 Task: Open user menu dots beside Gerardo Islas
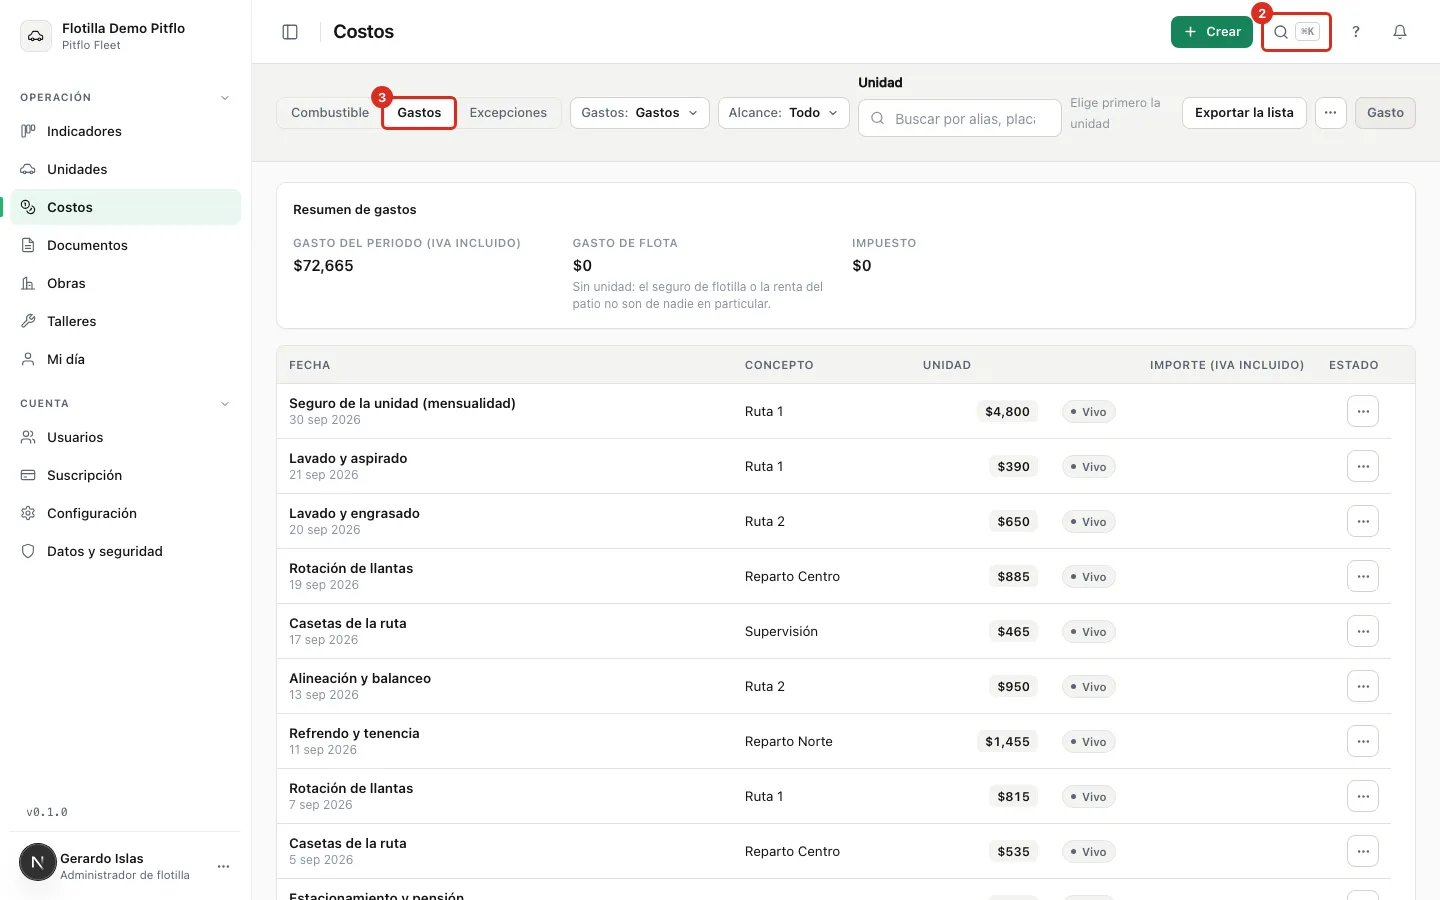click(x=224, y=866)
